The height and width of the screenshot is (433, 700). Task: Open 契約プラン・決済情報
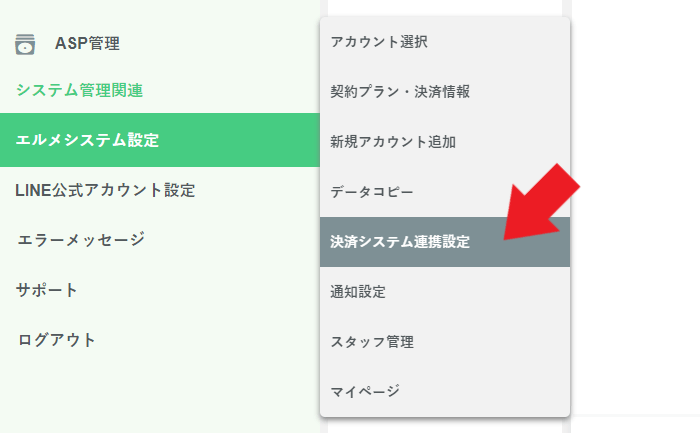[x=400, y=92]
